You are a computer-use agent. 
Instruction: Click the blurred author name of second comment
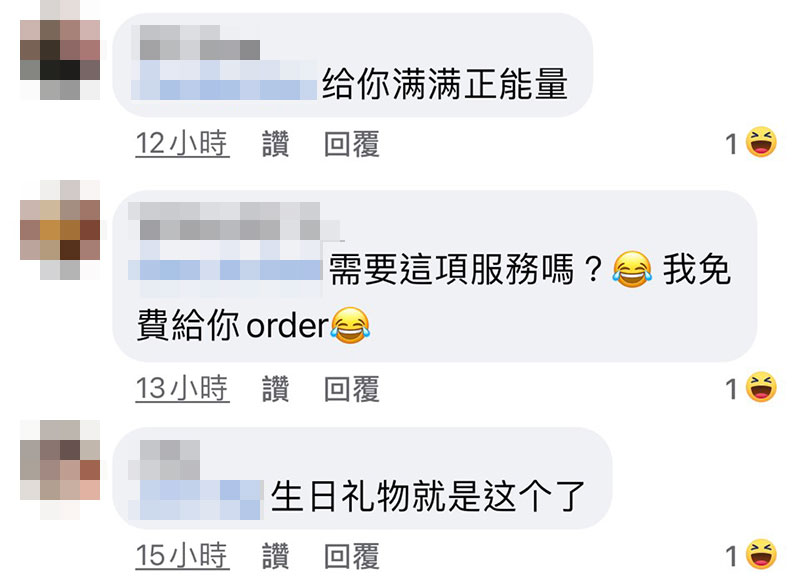point(234,221)
